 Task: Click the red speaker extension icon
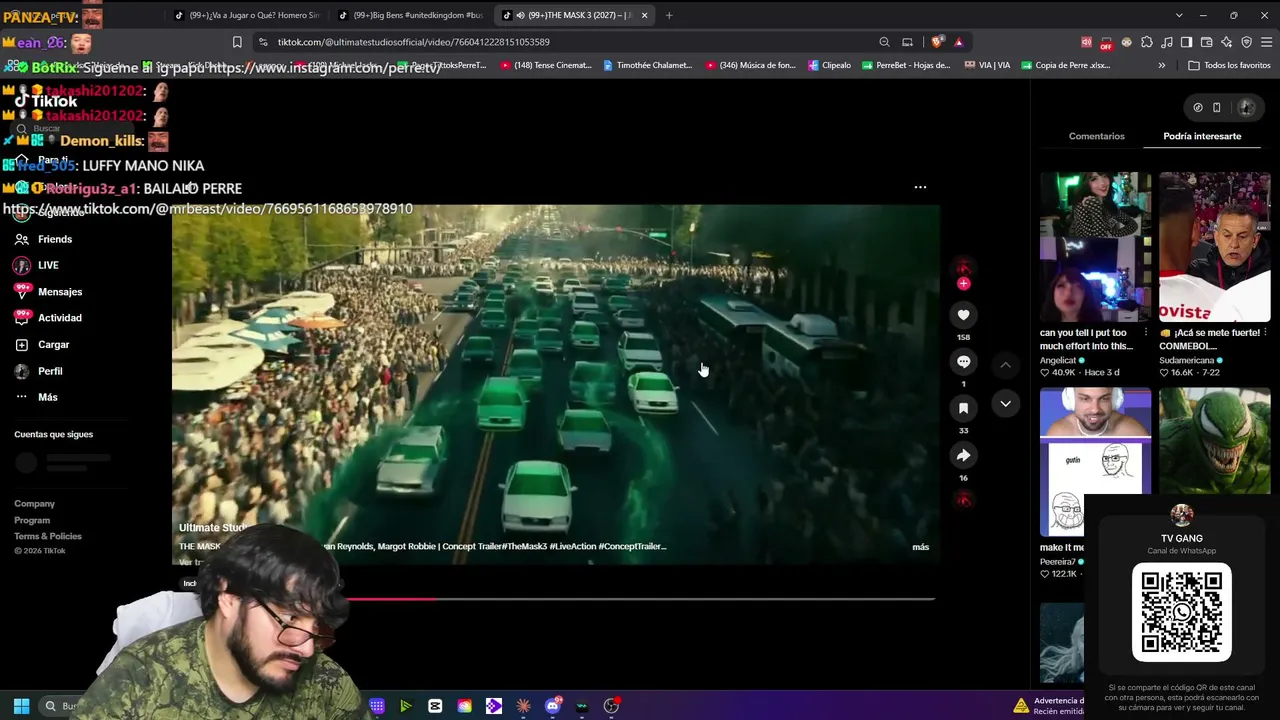point(1086,42)
